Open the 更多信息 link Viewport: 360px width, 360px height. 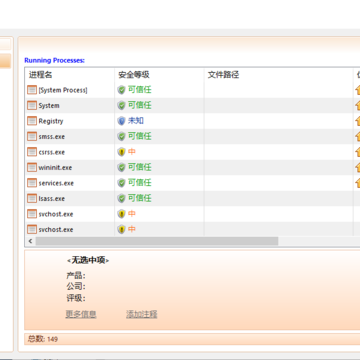click(81, 314)
